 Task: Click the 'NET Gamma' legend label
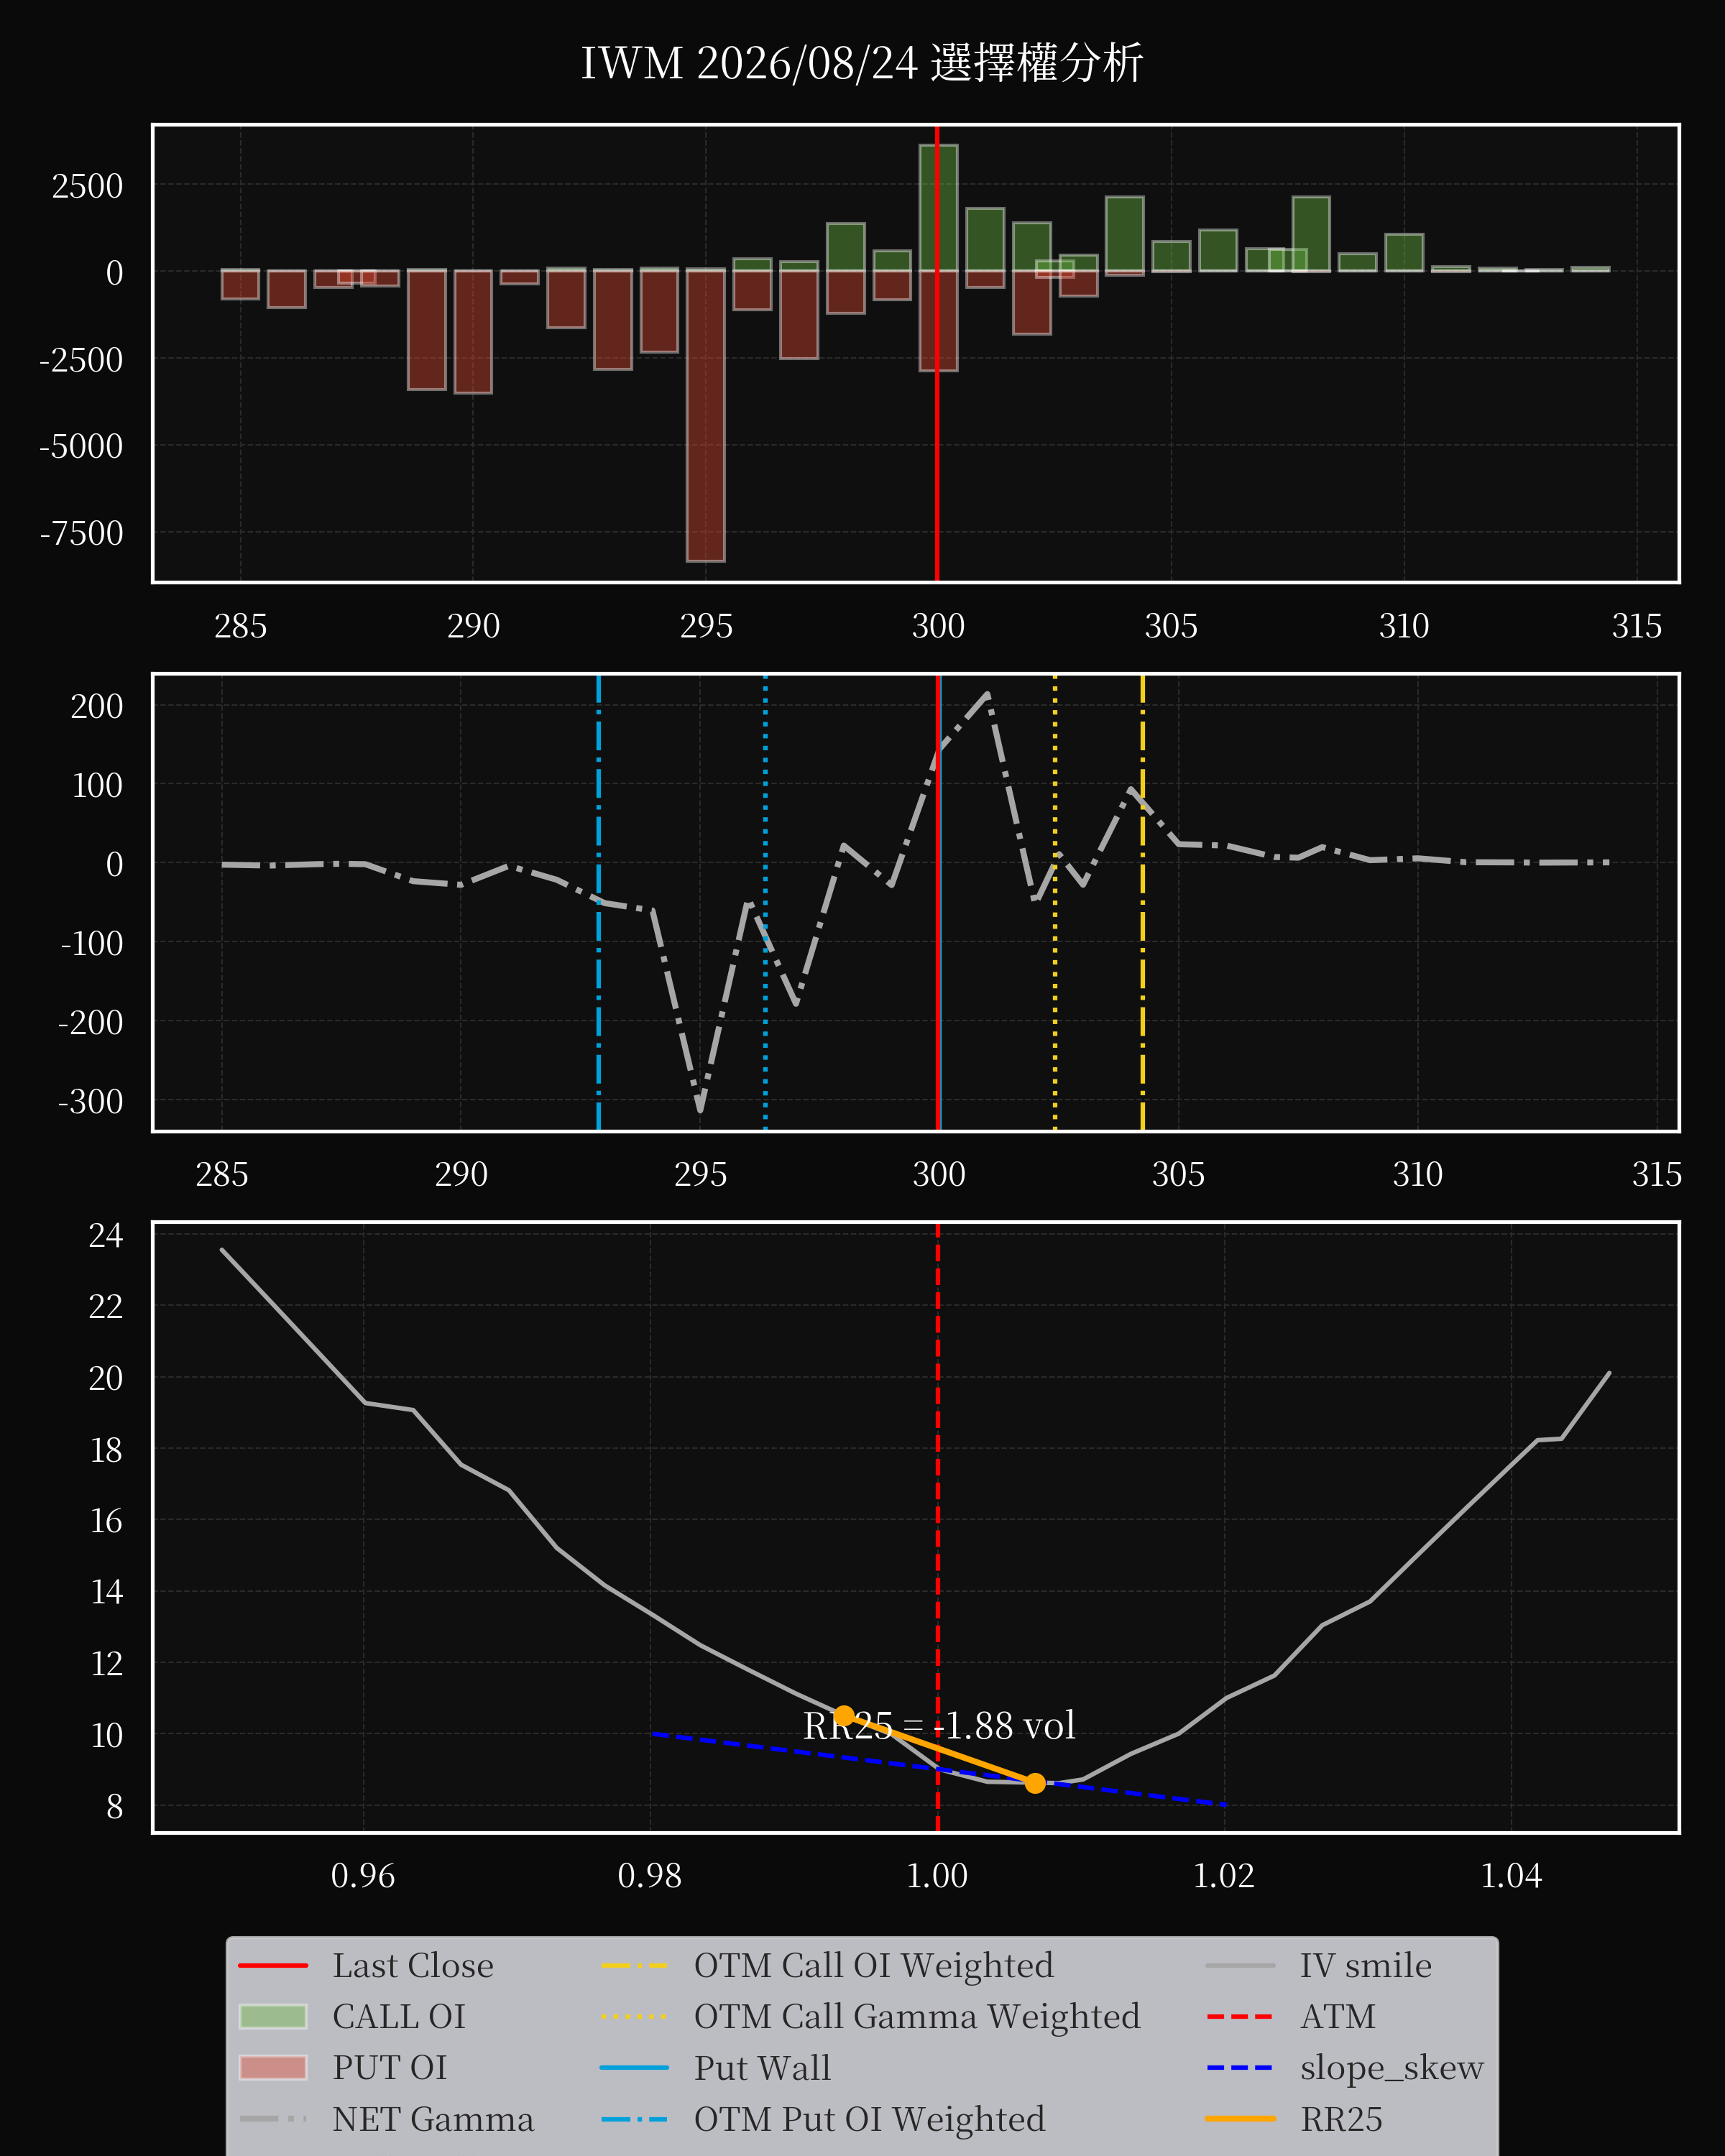pyautogui.click(x=433, y=2118)
